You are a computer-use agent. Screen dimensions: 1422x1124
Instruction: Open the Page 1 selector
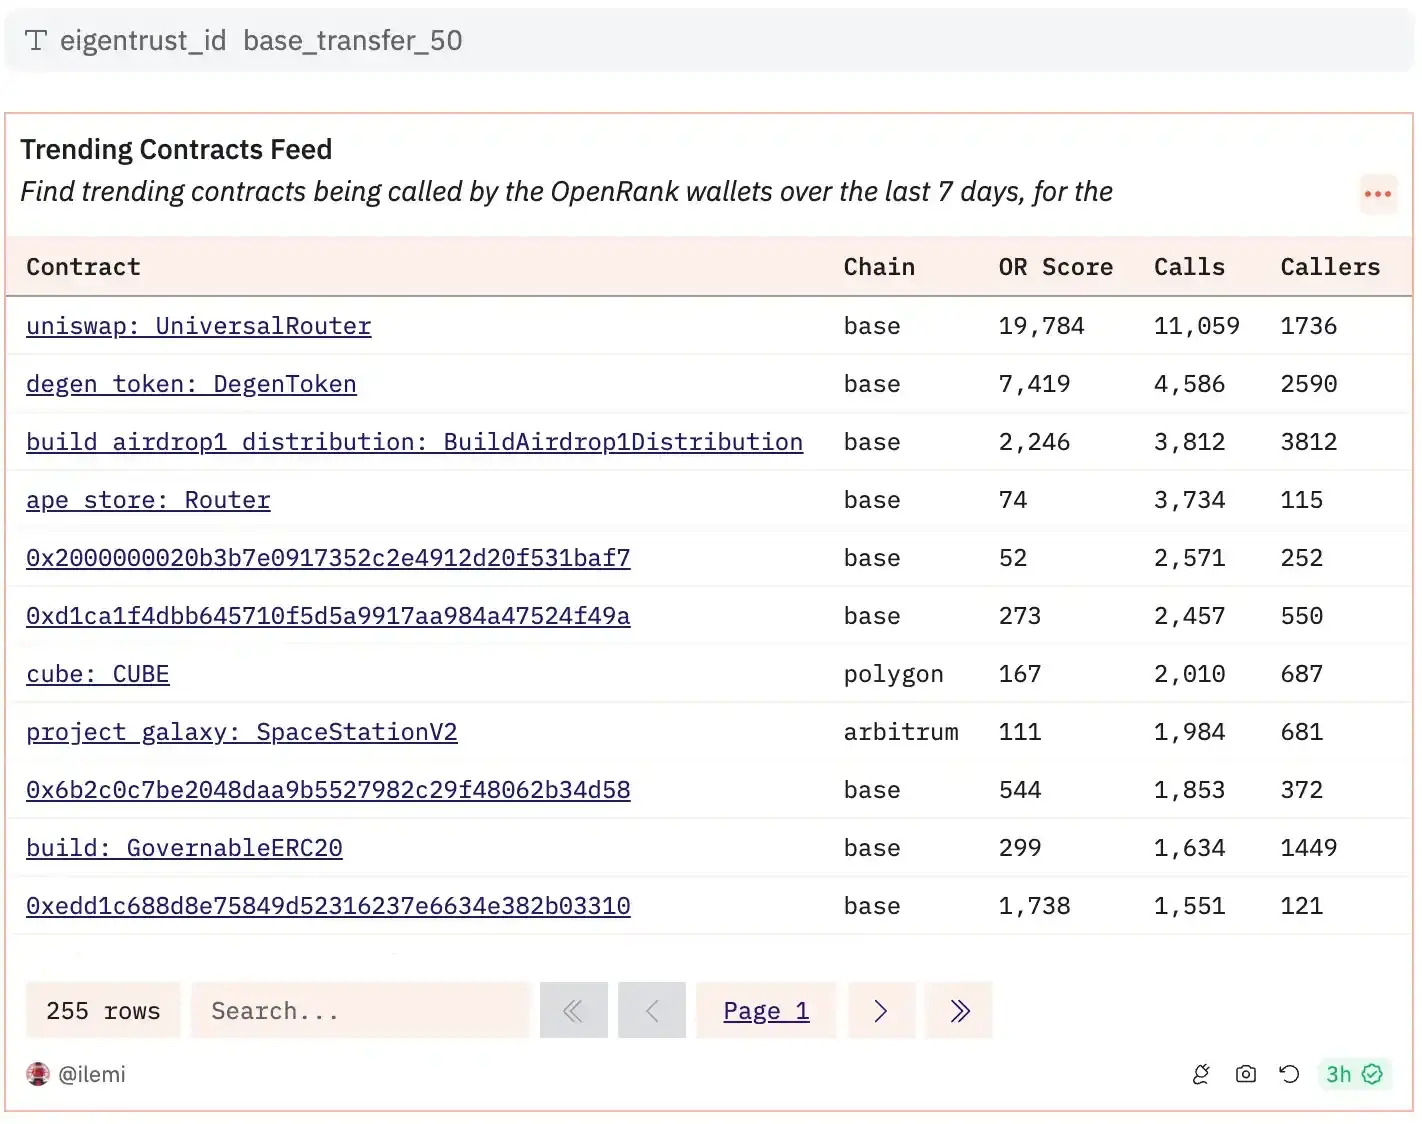pyautogui.click(x=766, y=1011)
